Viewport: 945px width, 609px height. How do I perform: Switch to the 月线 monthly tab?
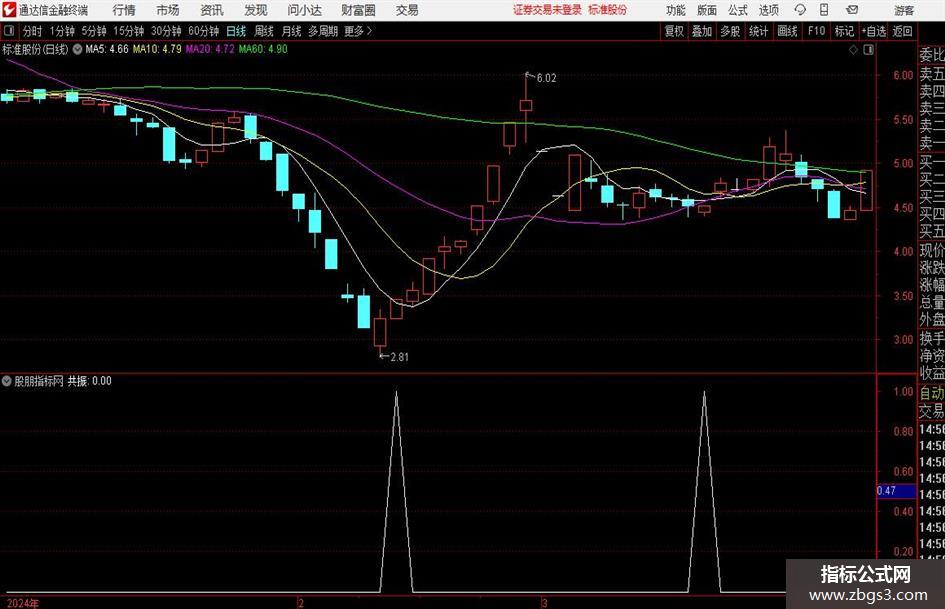coord(292,31)
